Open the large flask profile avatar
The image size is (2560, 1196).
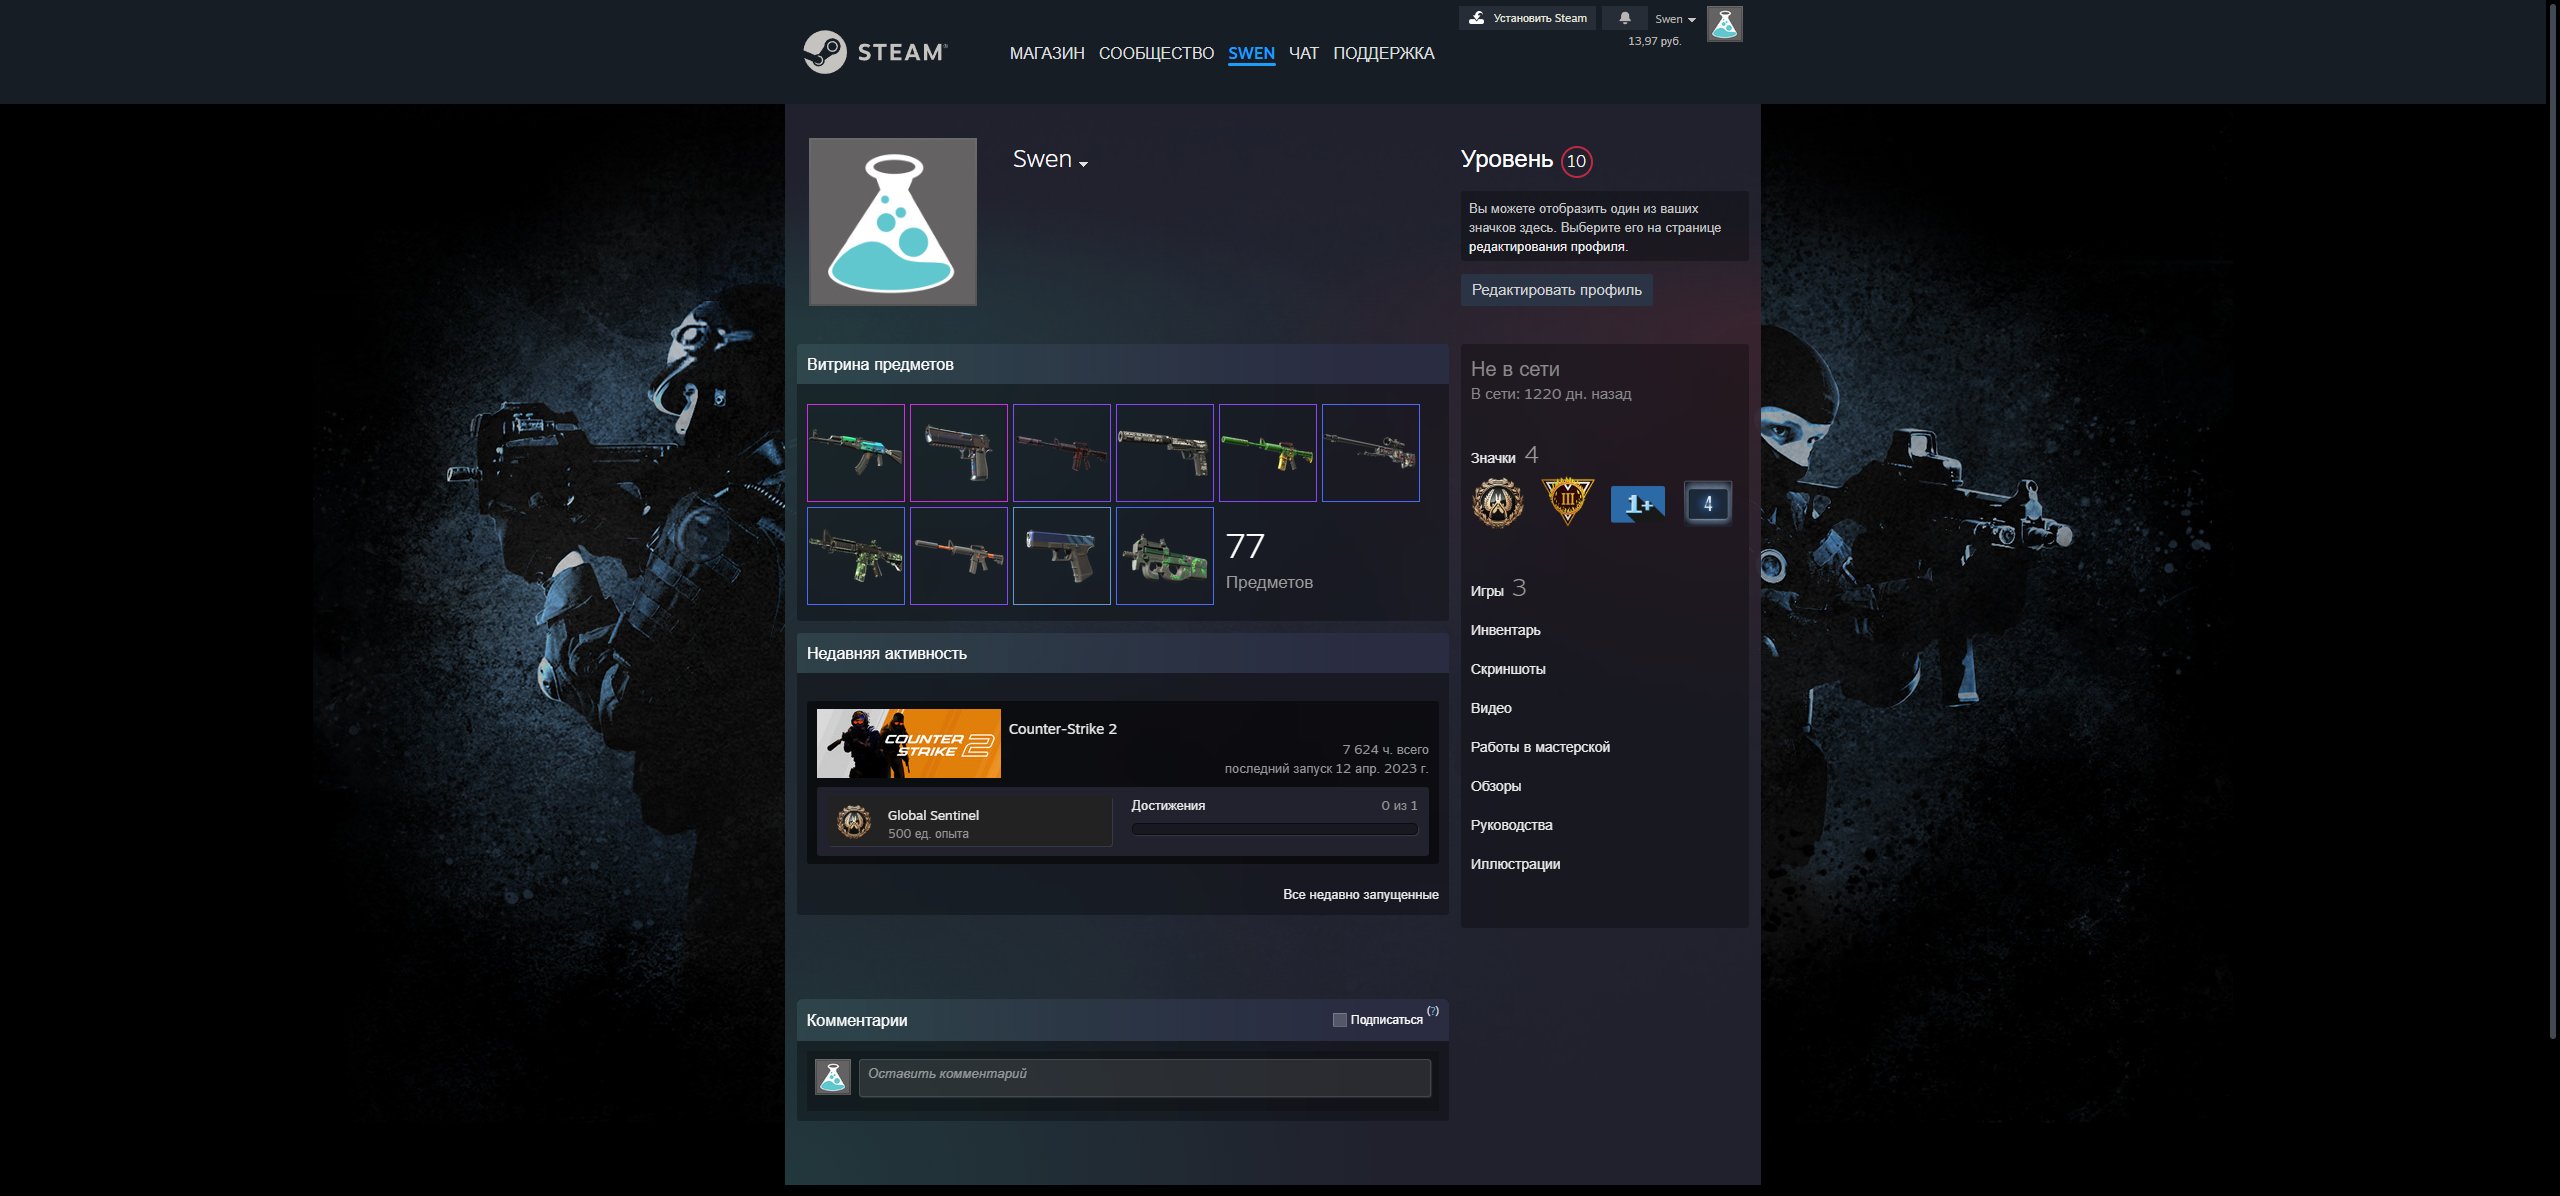click(x=893, y=222)
